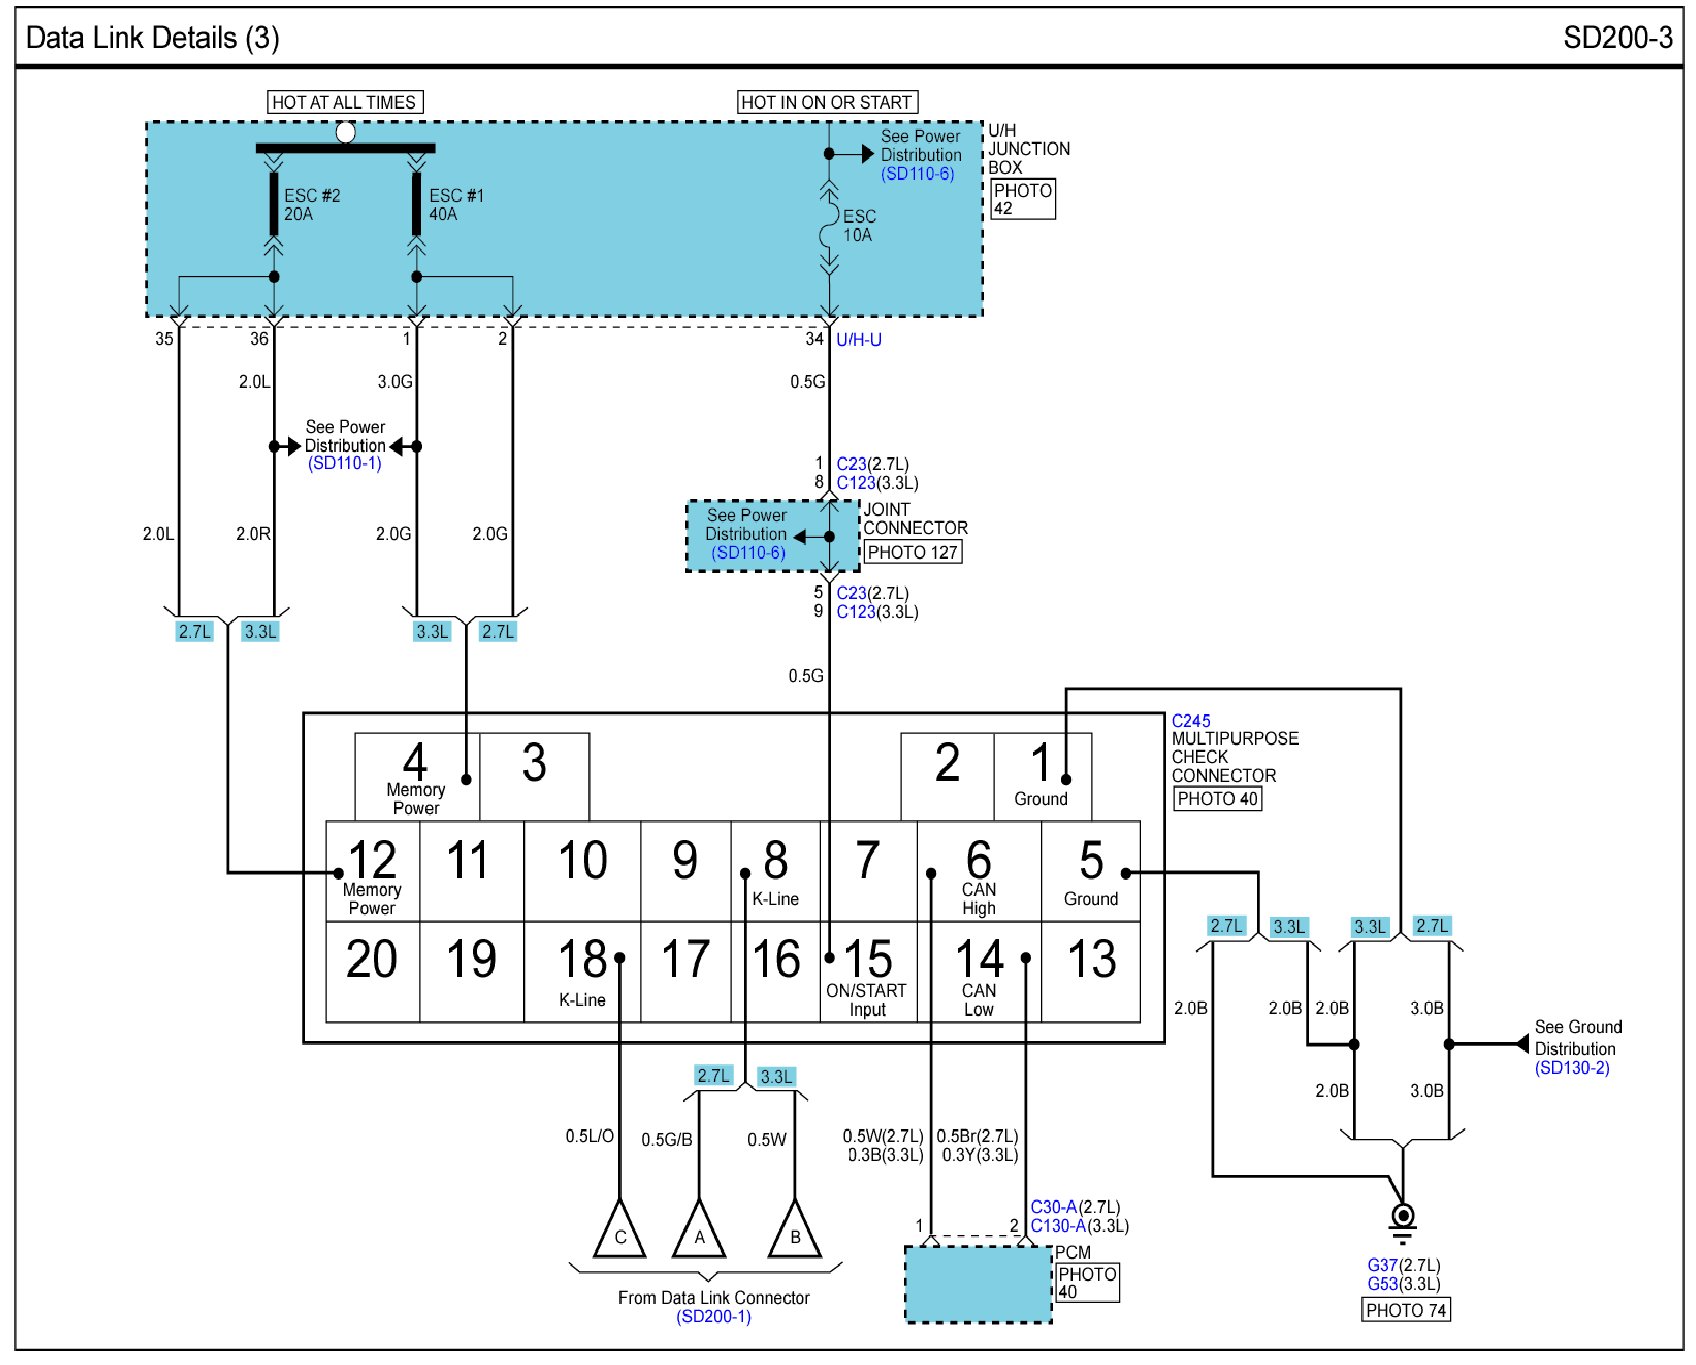Click the U/H-U connector label

tap(859, 340)
